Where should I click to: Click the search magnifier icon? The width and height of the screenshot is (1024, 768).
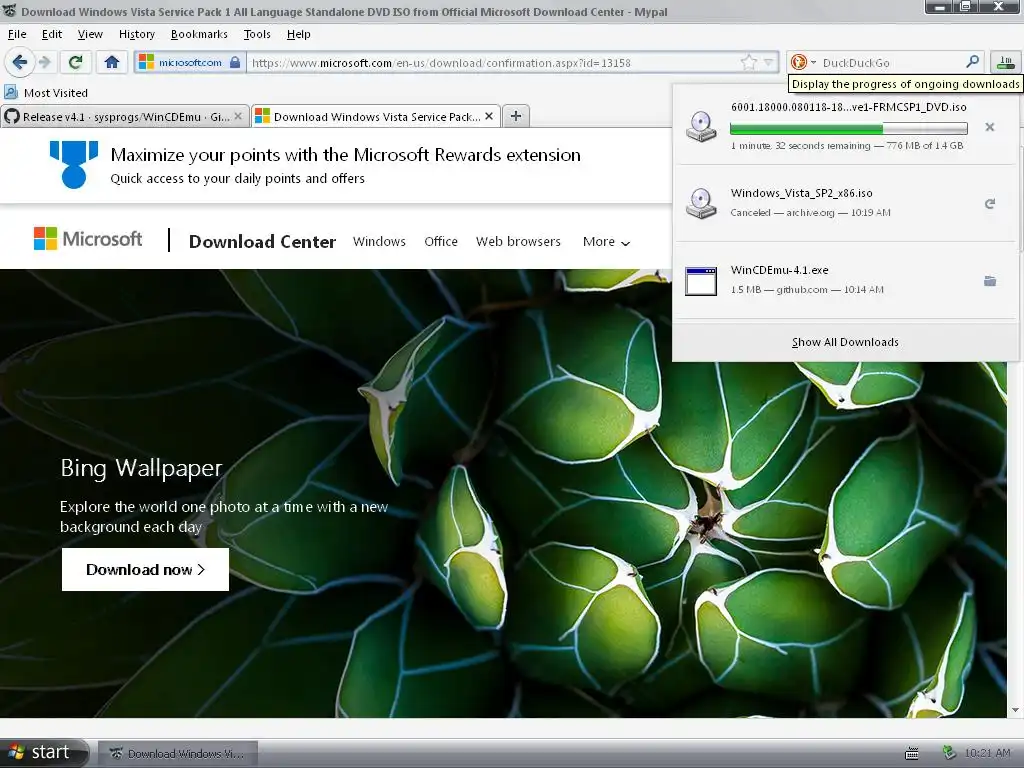(x=972, y=62)
